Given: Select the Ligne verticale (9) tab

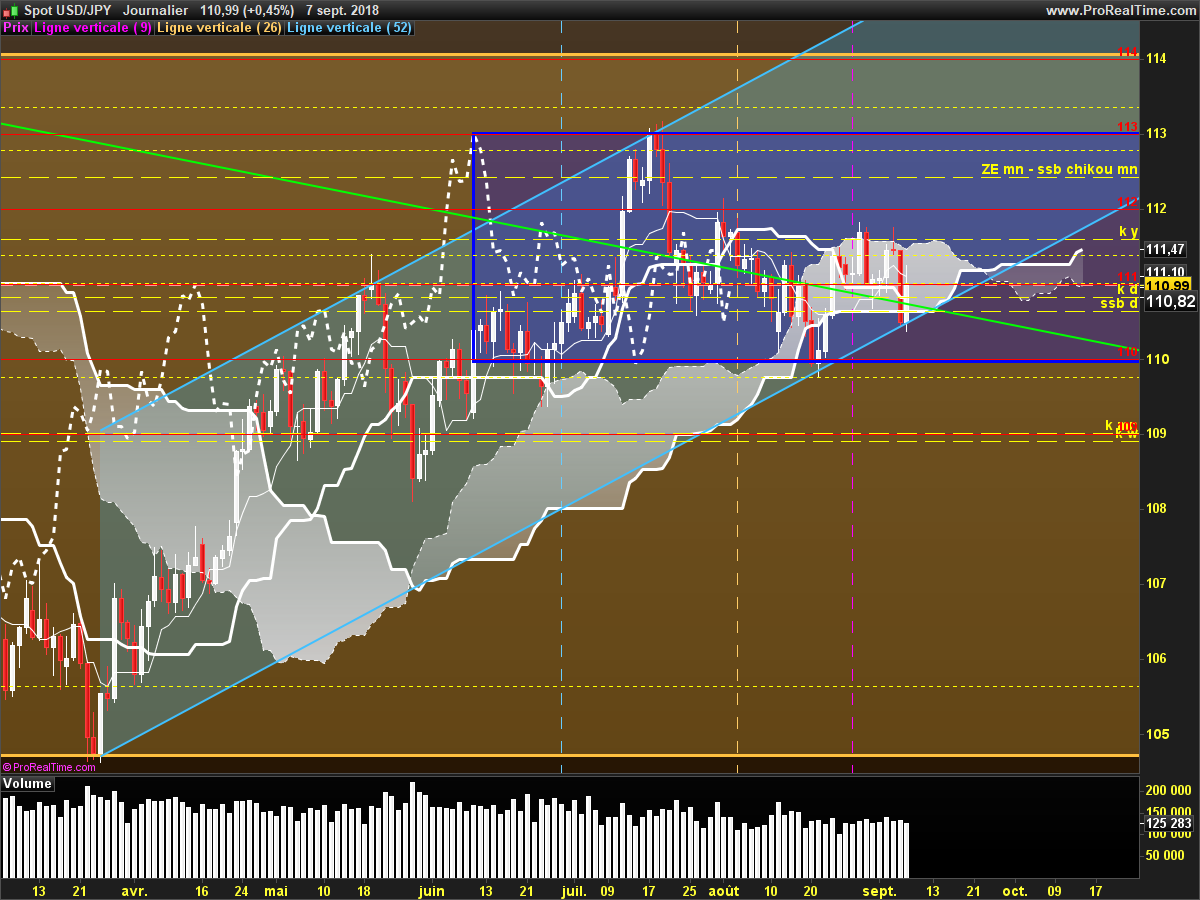Looking at the screenshot, I should [94, 28].
